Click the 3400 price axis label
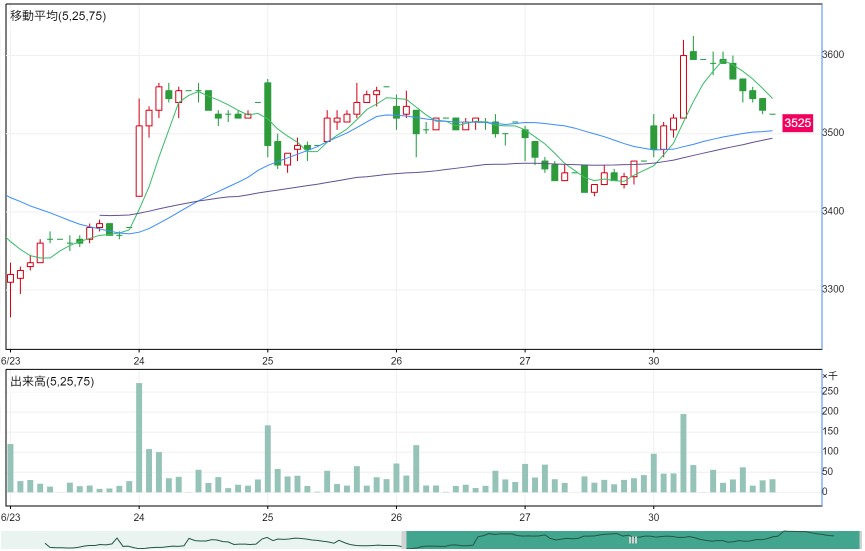Viewport: 865px width, 551px height. (832, 211)
